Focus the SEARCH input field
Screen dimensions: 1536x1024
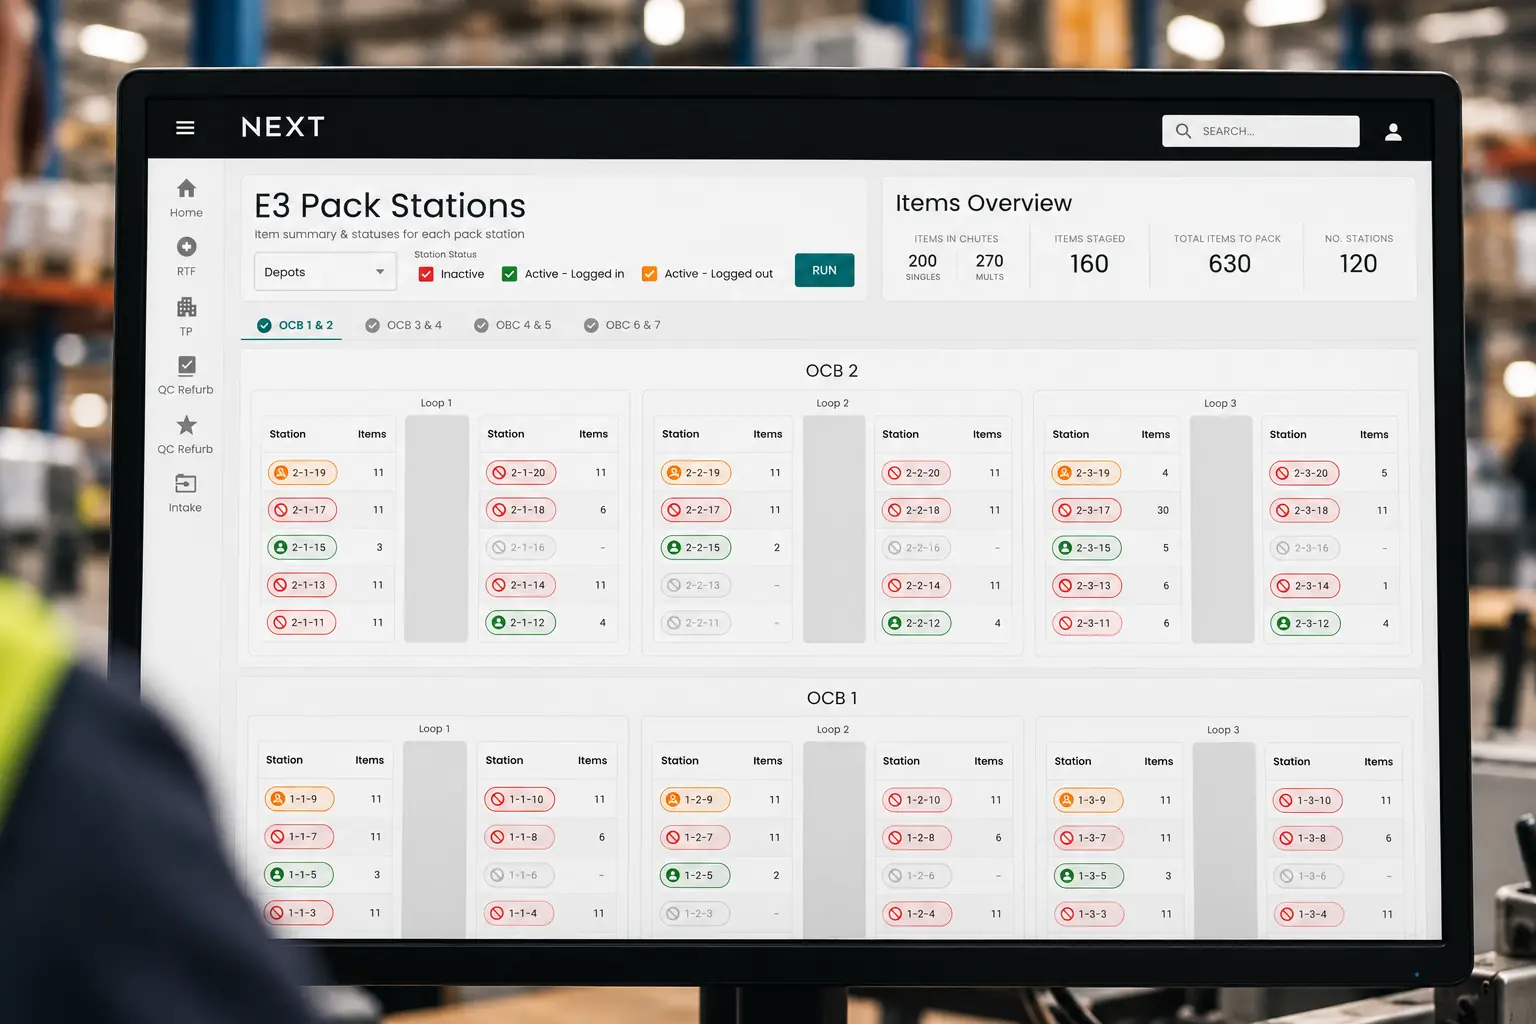point(1260,131)
